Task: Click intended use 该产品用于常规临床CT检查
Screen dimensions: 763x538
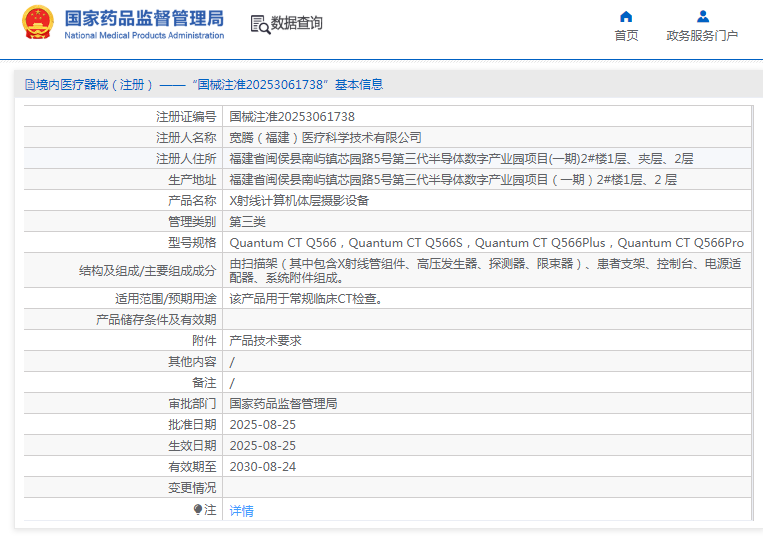Action: (x=307, y=299)
